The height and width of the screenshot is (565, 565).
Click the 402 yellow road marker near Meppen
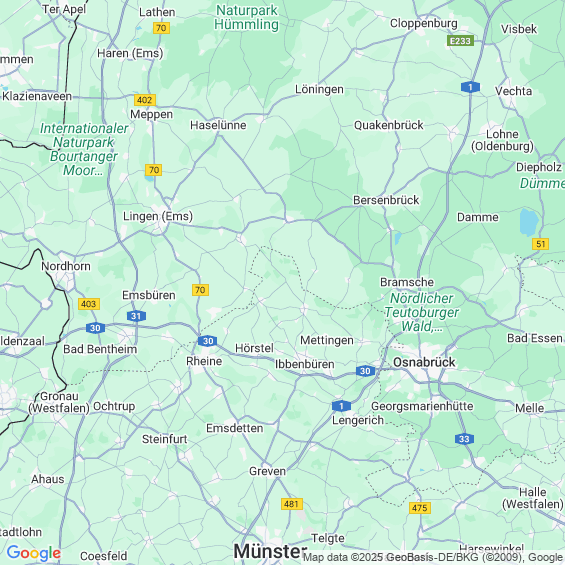click(x=144, y=100)
